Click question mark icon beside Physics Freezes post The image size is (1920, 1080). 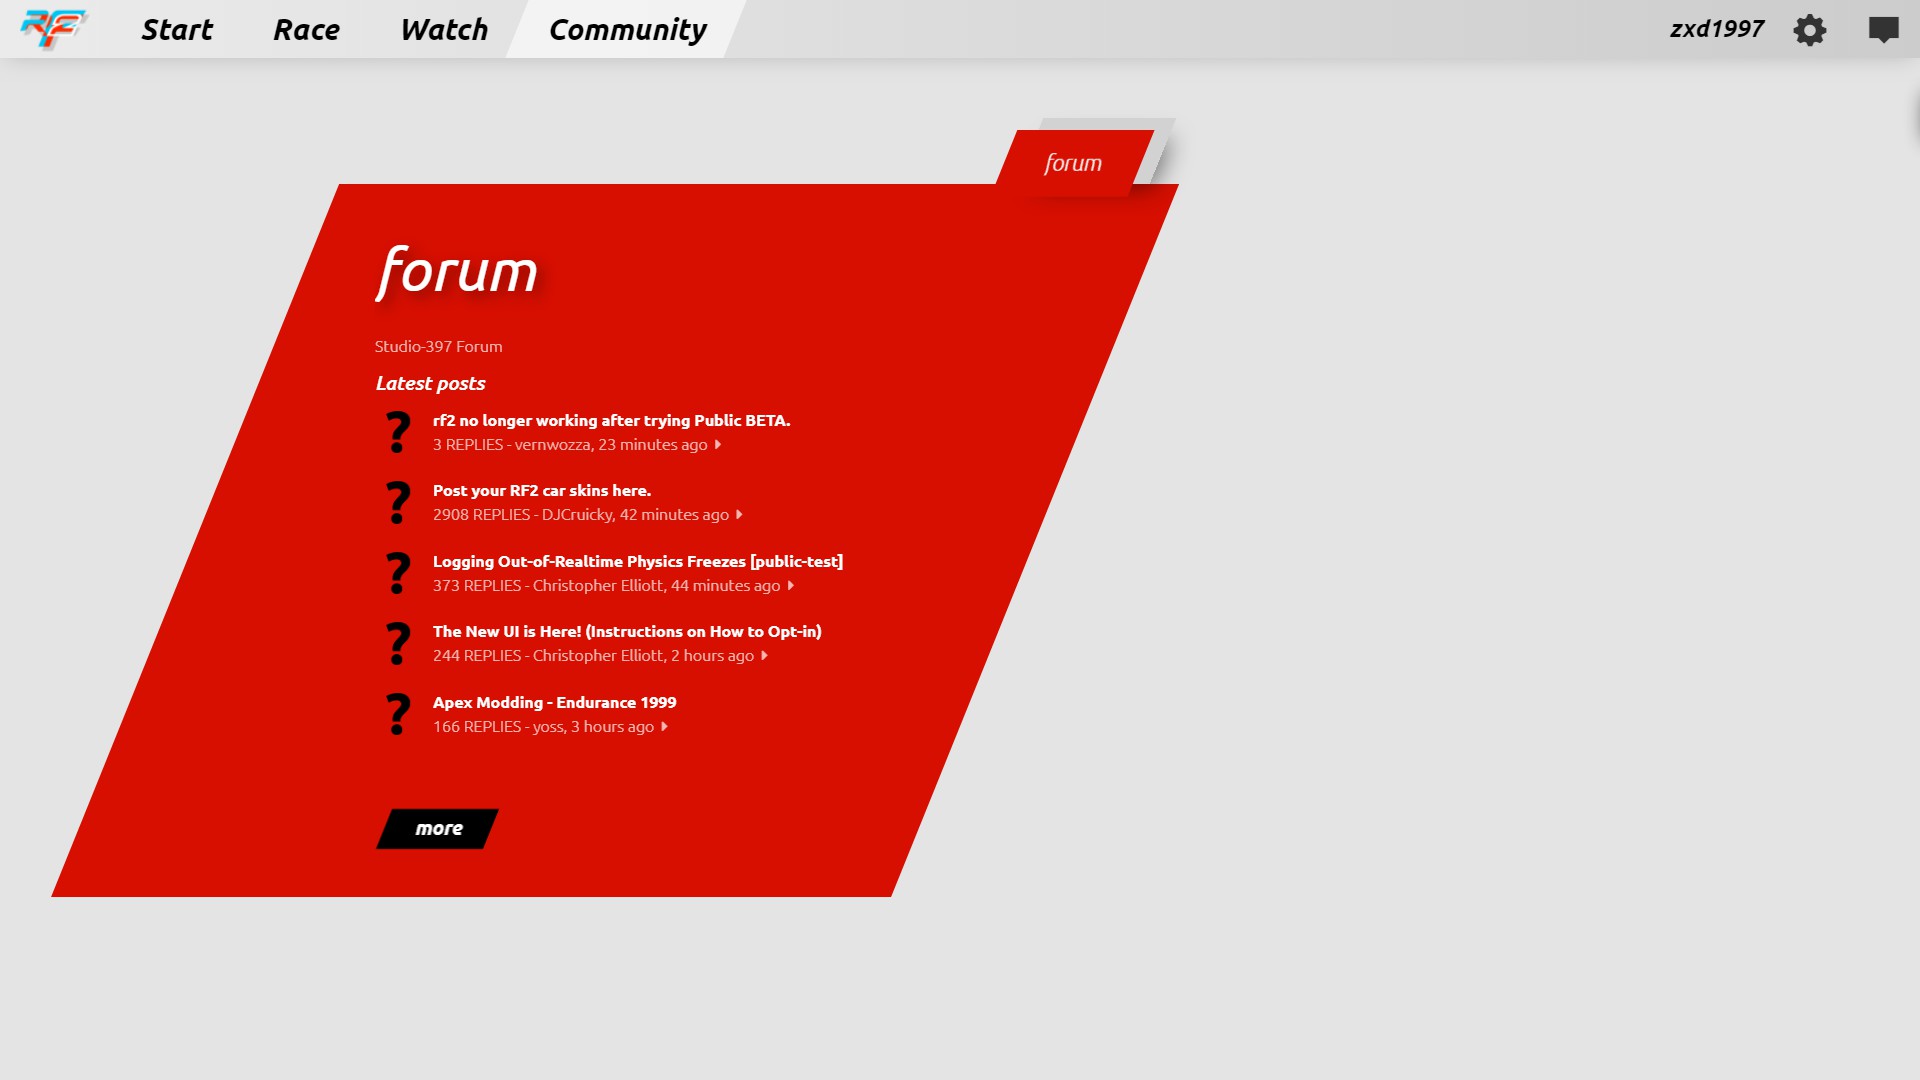coord(398,573)
